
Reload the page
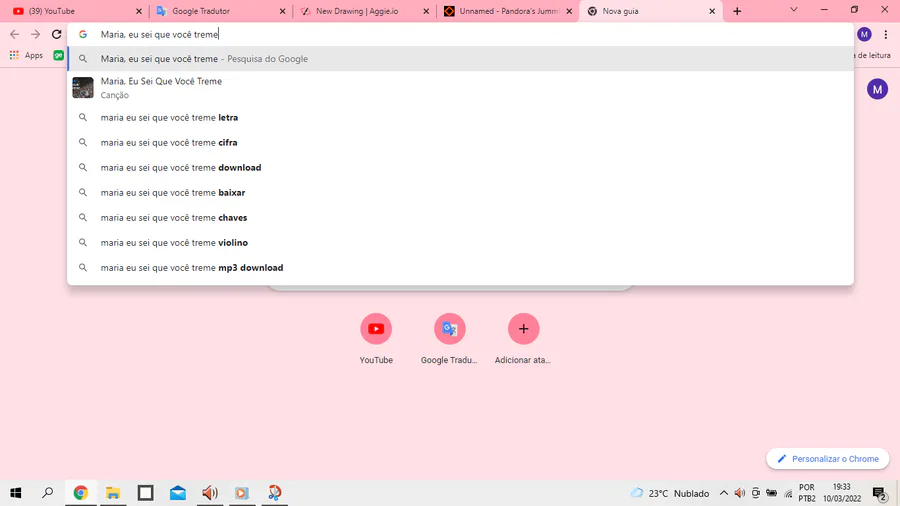[x=56, y=34]
